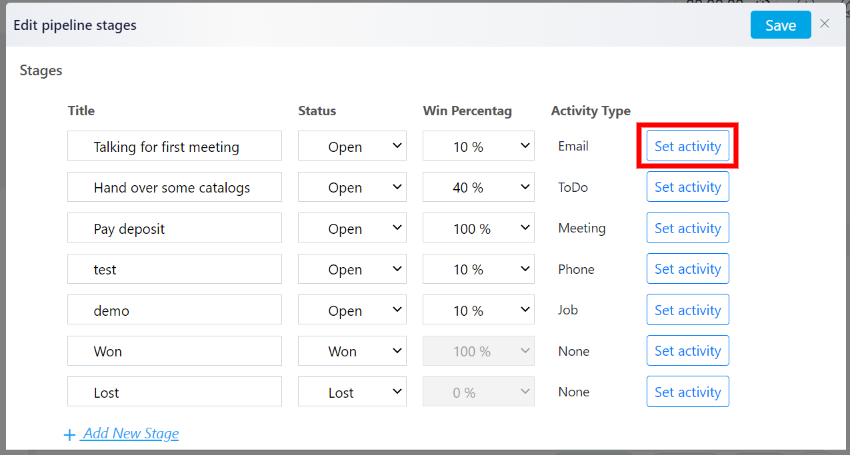Open the Status dropdown showing Won

(x=352, y=351)
